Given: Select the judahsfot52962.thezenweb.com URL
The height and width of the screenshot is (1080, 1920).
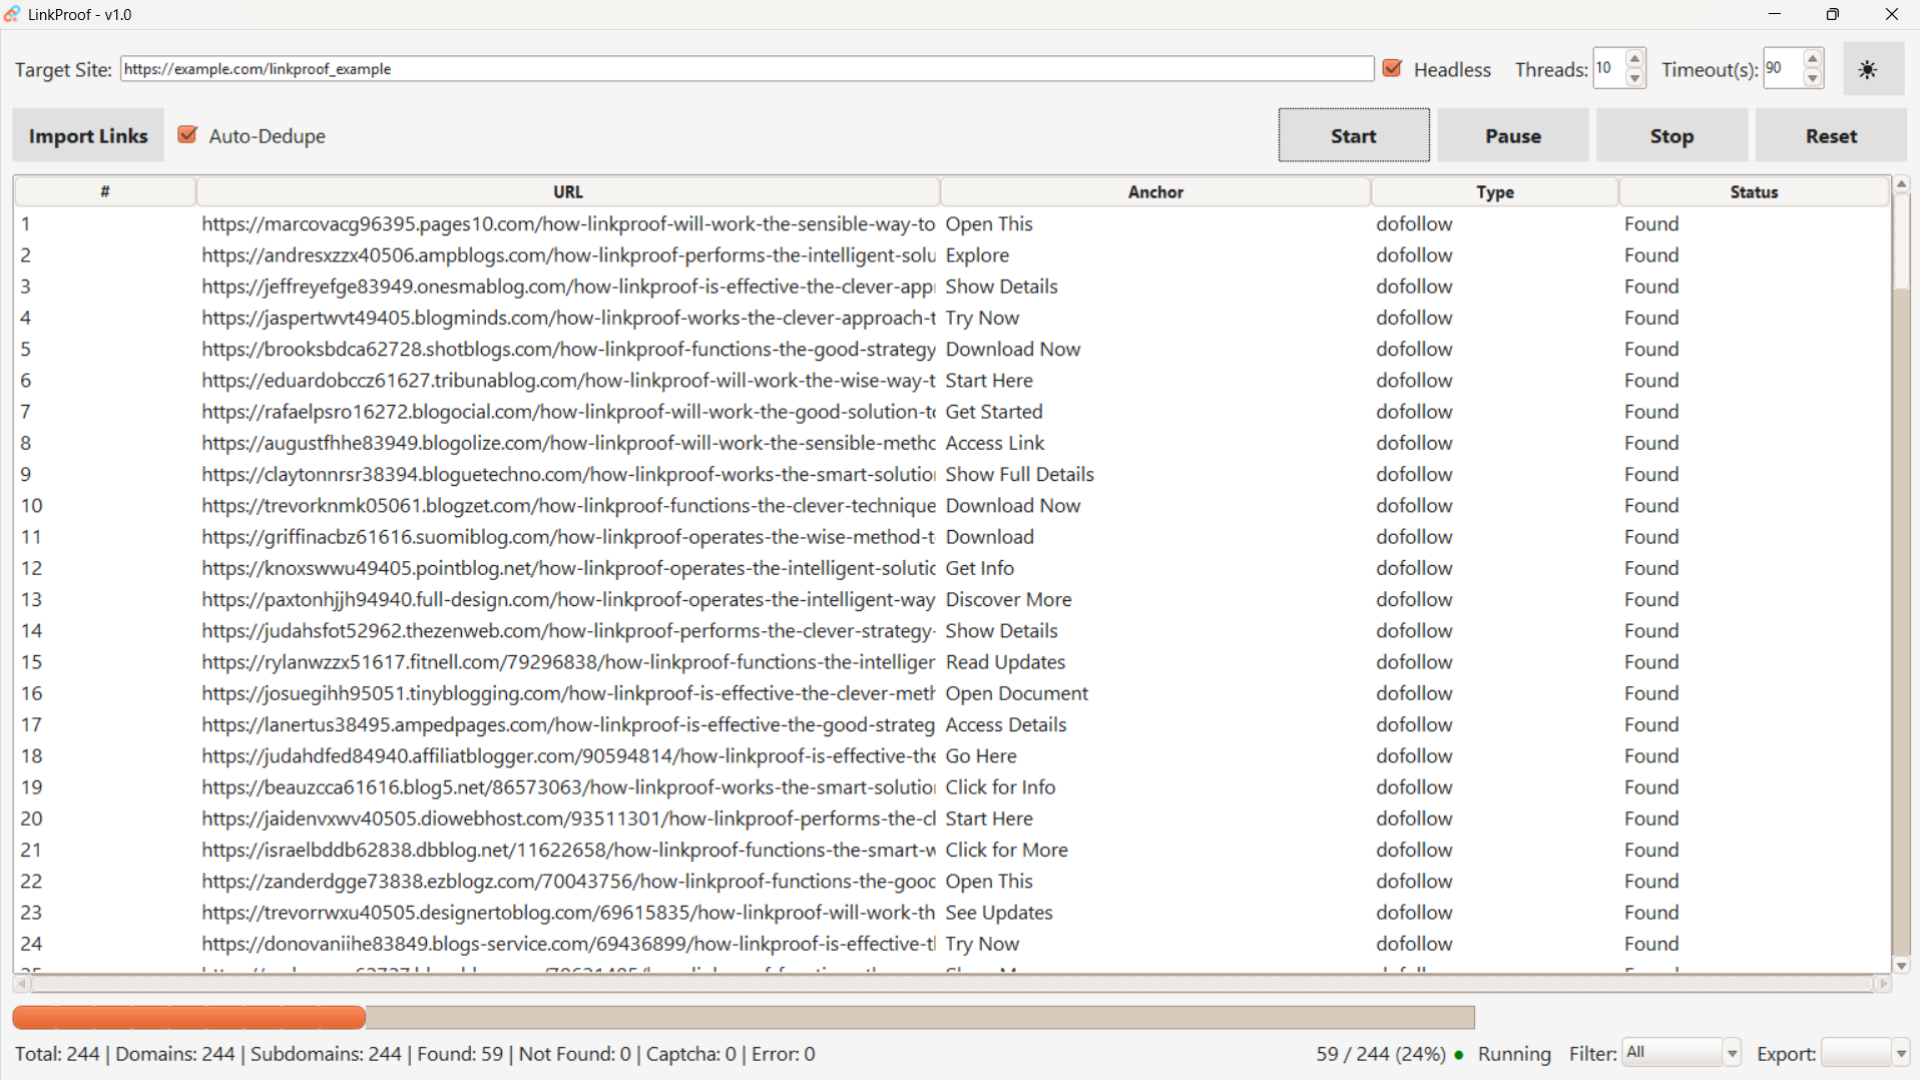Looking at the screenshot, I should [x=568, y=631].
